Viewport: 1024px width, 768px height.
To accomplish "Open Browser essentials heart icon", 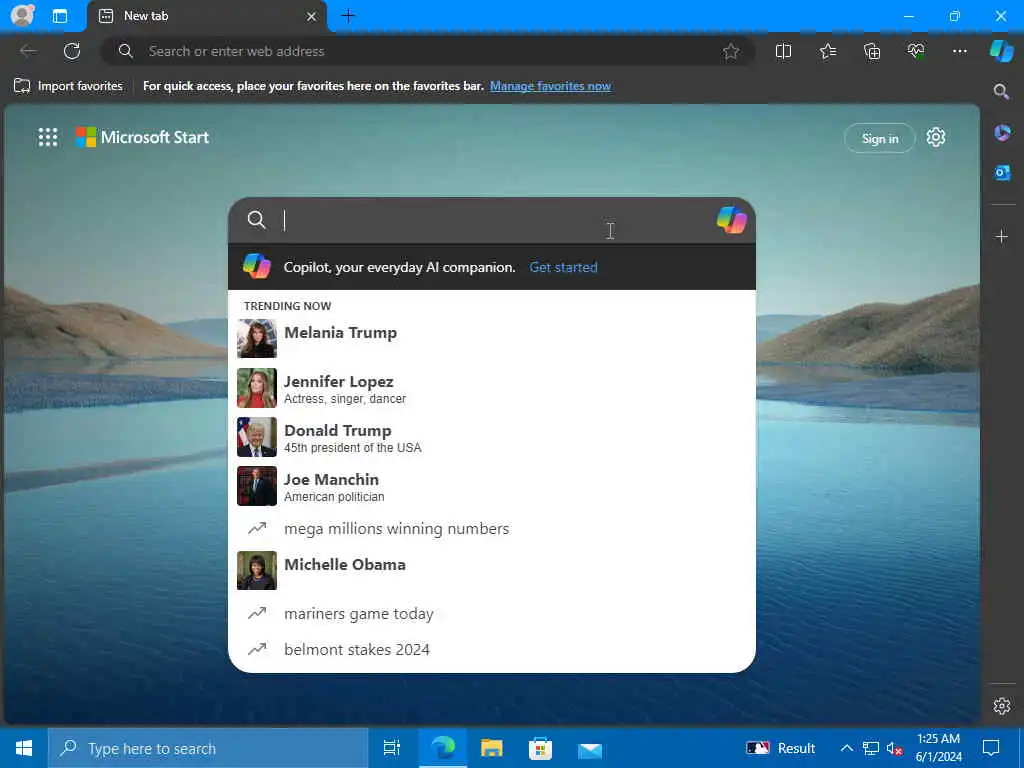I will (916, 51).
